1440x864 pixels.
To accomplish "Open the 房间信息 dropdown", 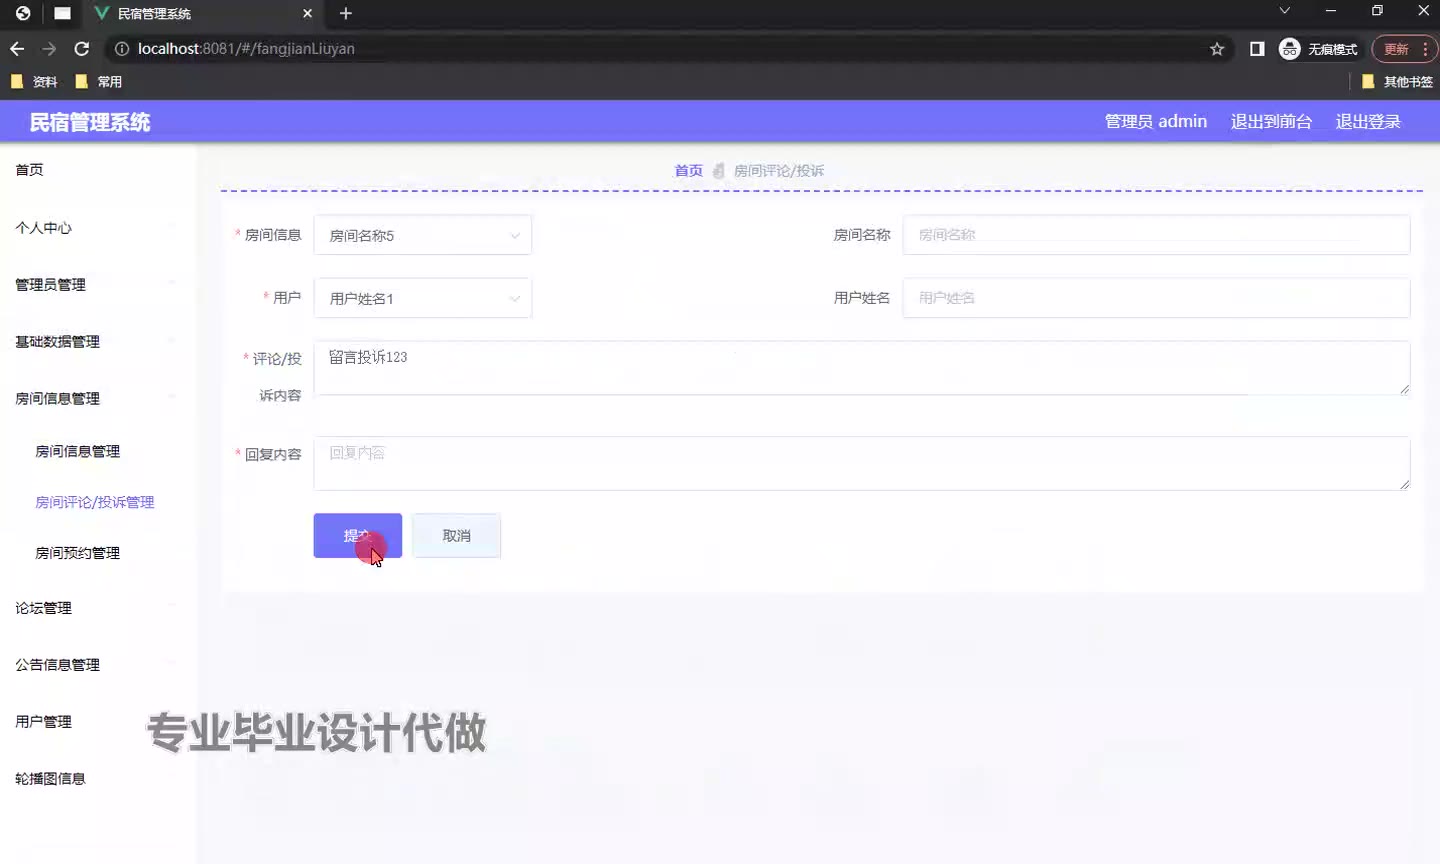I will point(422,236).
